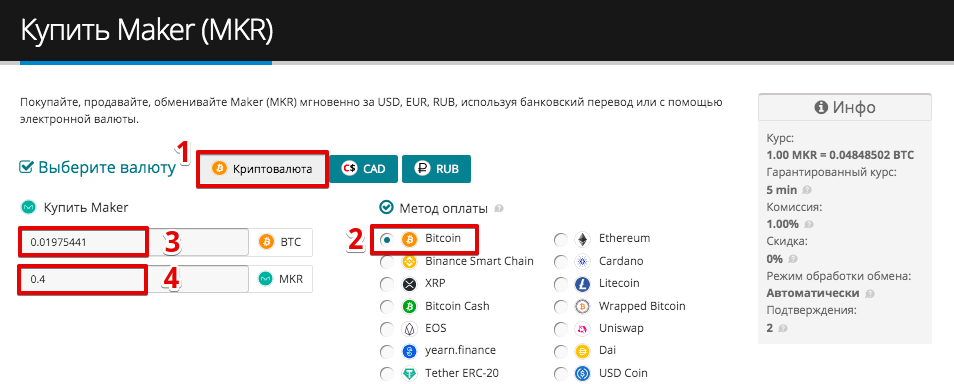Select the Ethereum payment radio button

(560, 240)
